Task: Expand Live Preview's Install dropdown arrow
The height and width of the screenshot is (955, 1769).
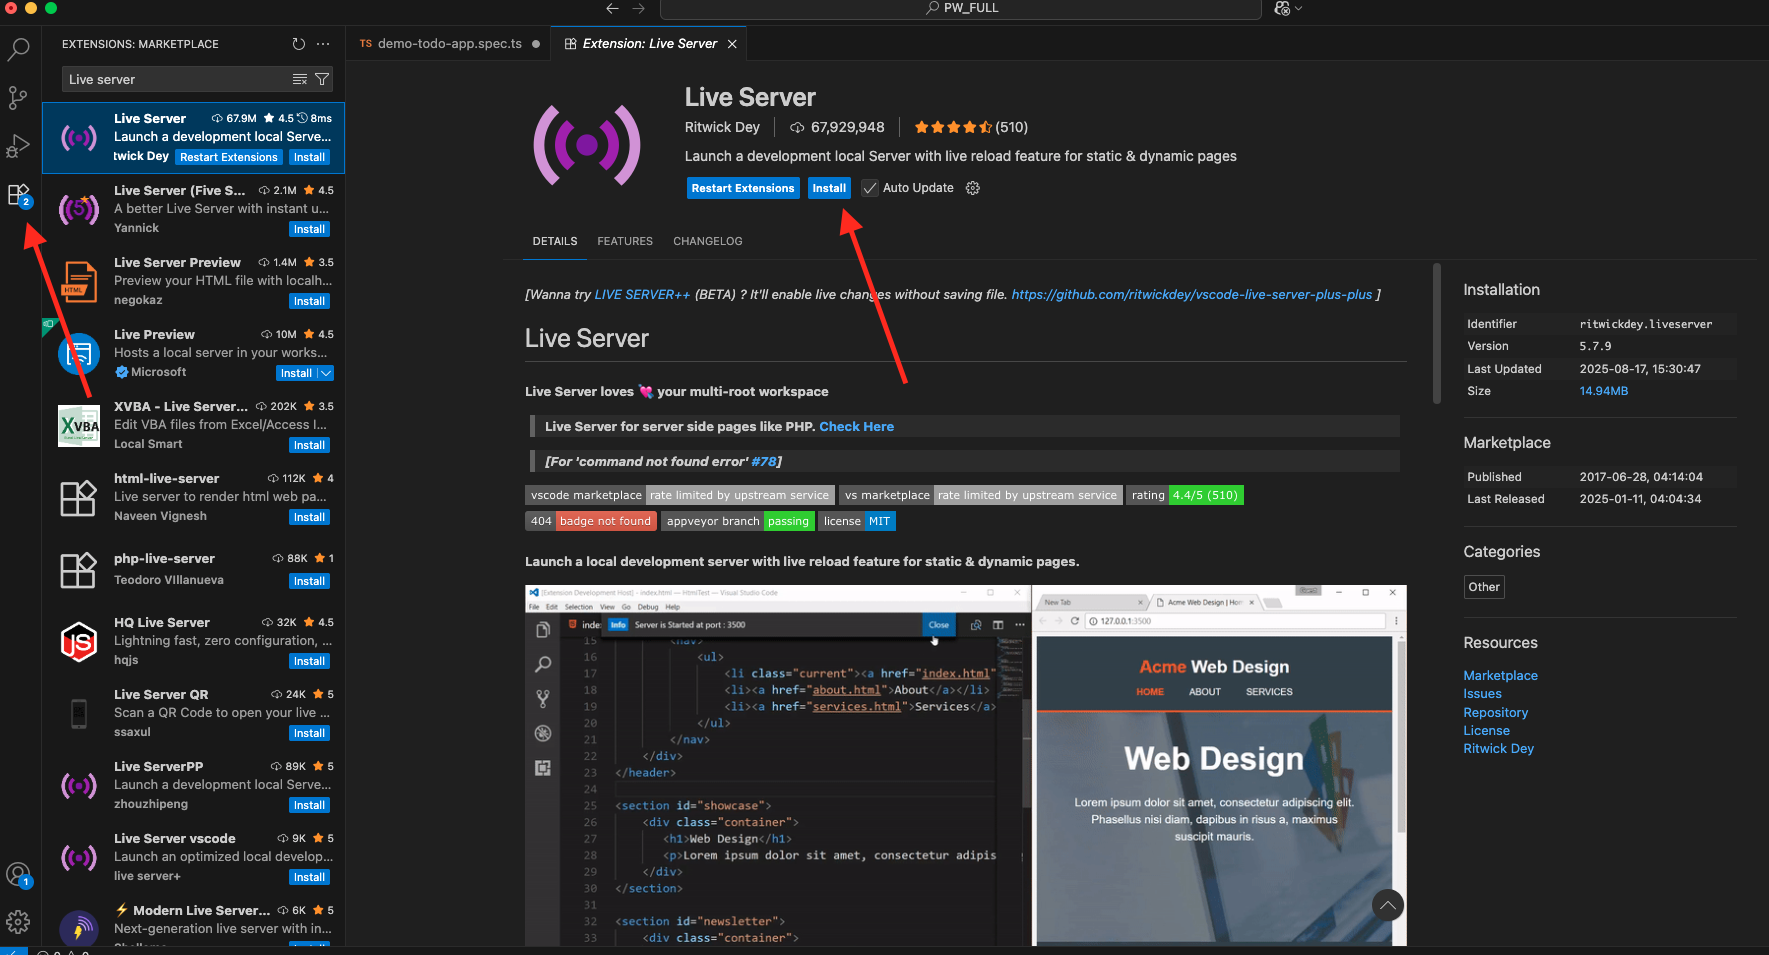Action: click(x=326, y=373)
